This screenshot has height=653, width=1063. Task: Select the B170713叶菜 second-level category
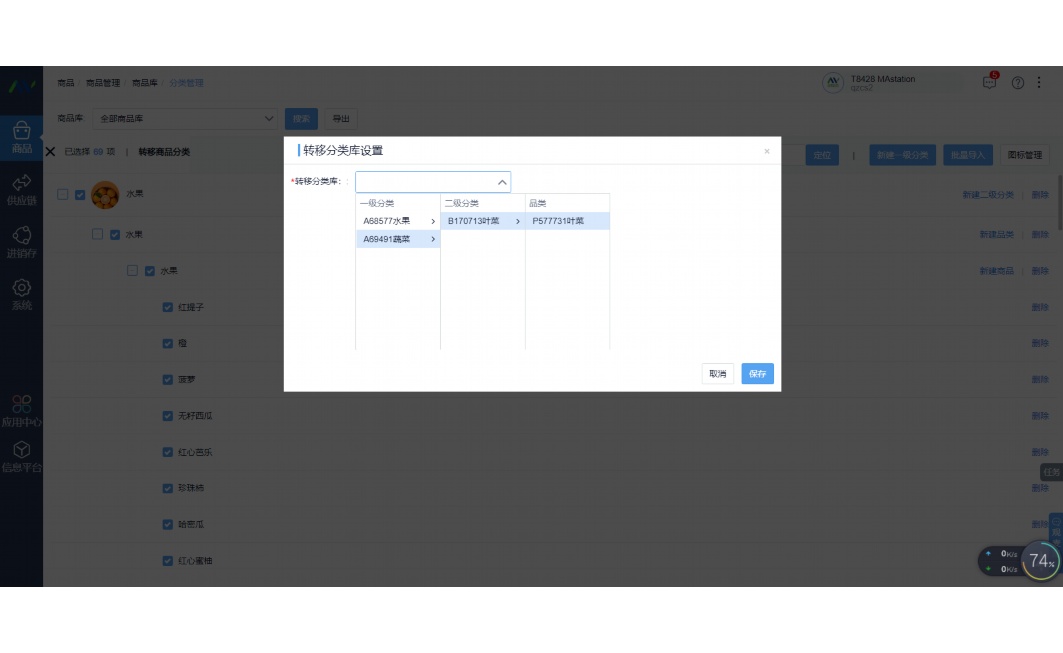pyautogui.click(x=482, y=221)
